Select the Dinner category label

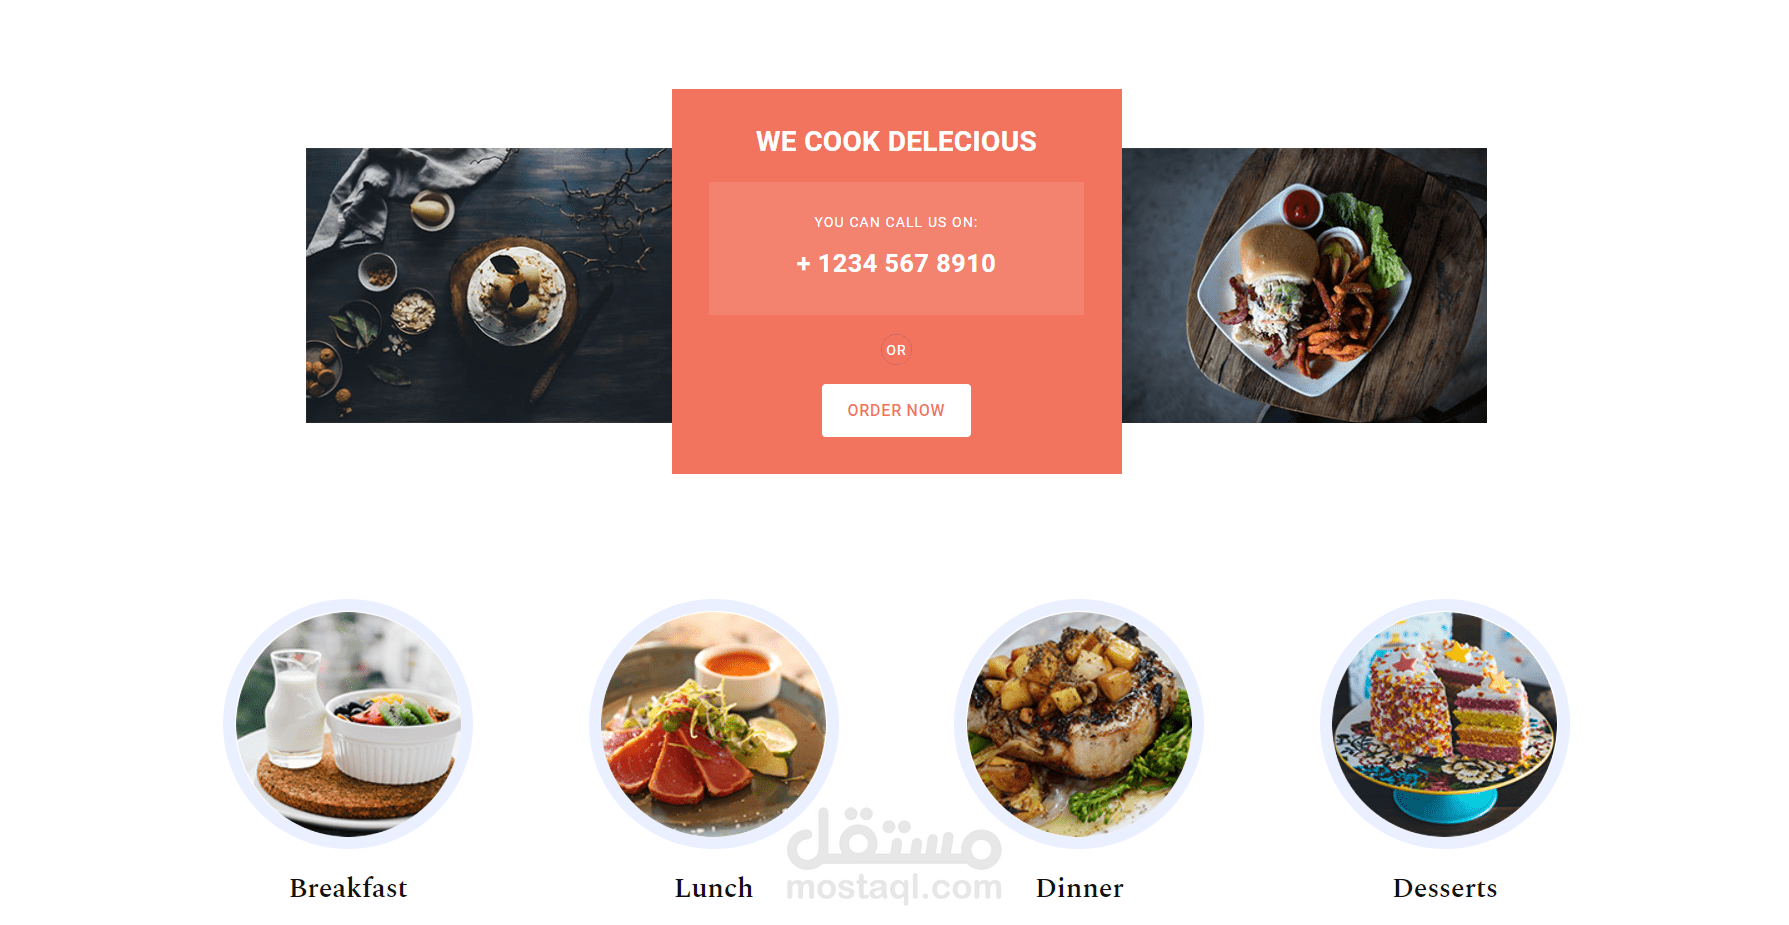[1079, 888]
